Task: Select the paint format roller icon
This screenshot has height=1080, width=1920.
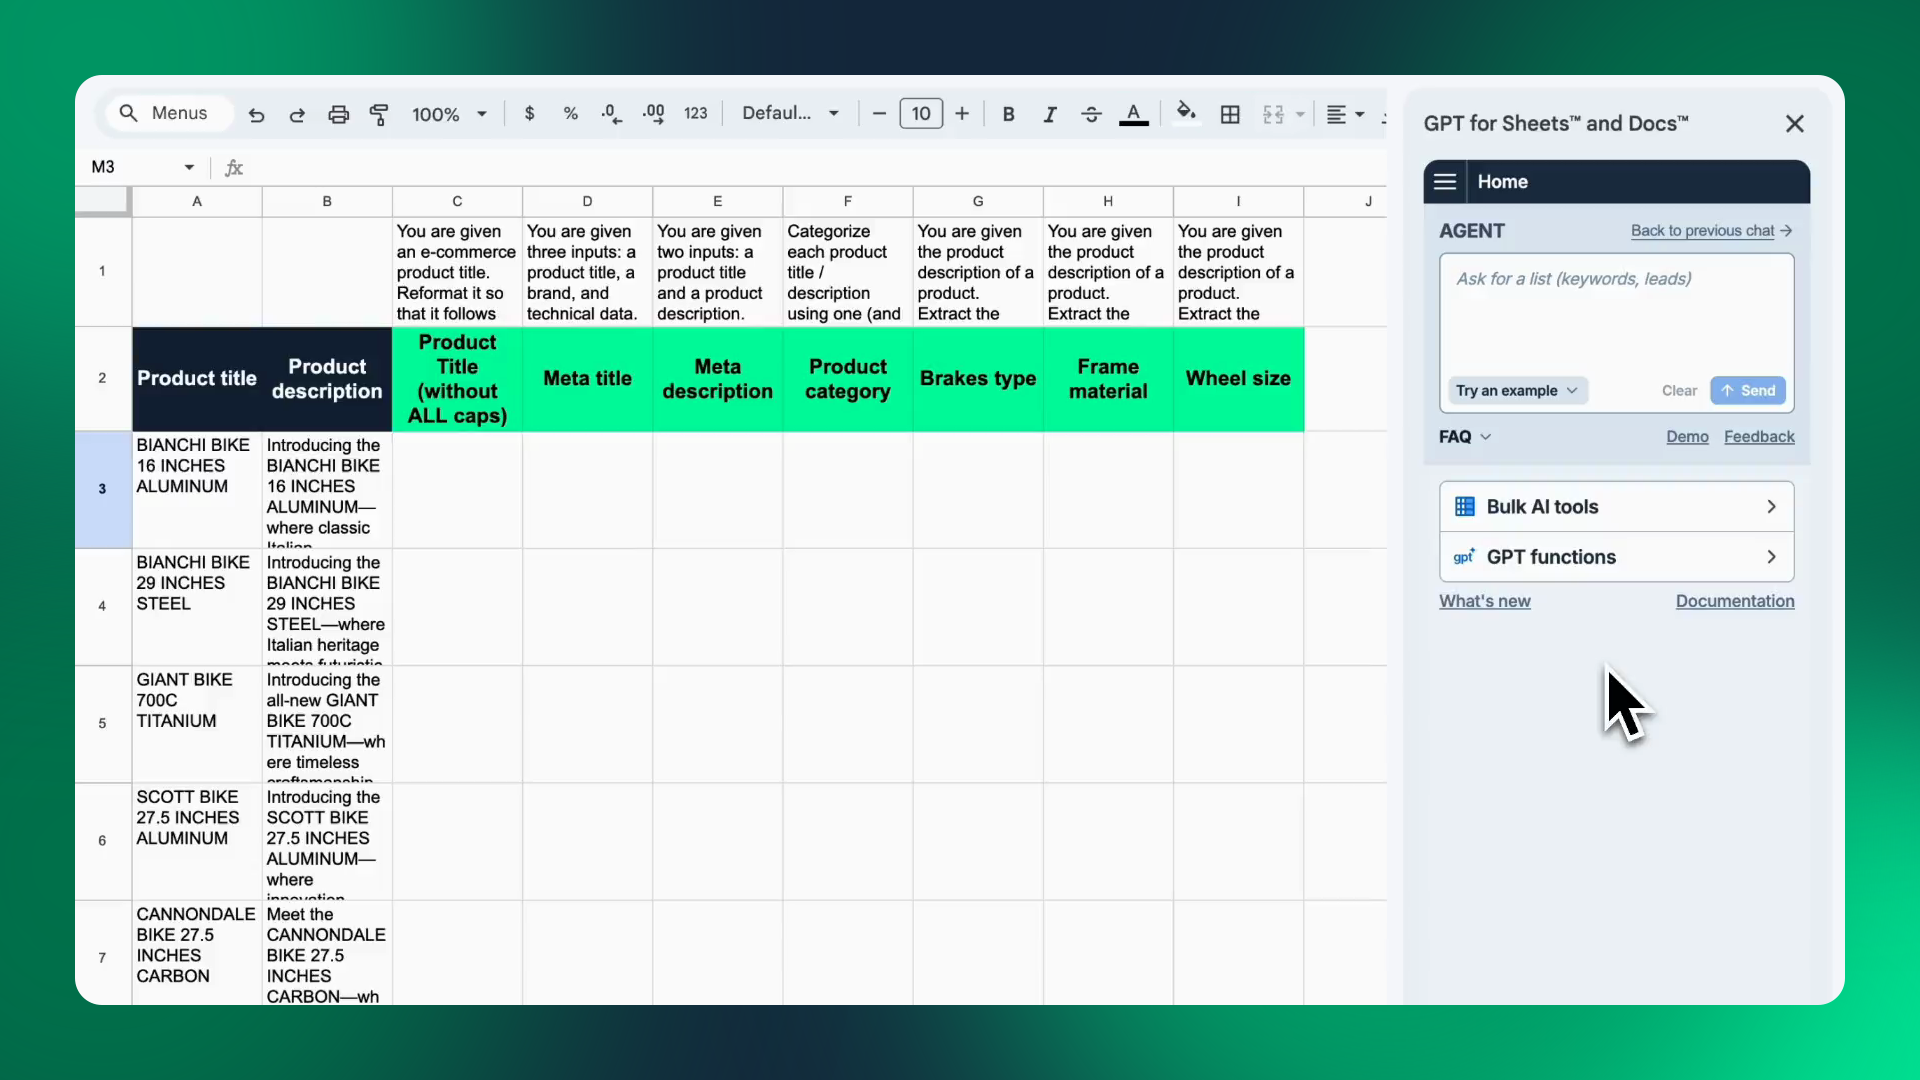Action: coord(379,114)
